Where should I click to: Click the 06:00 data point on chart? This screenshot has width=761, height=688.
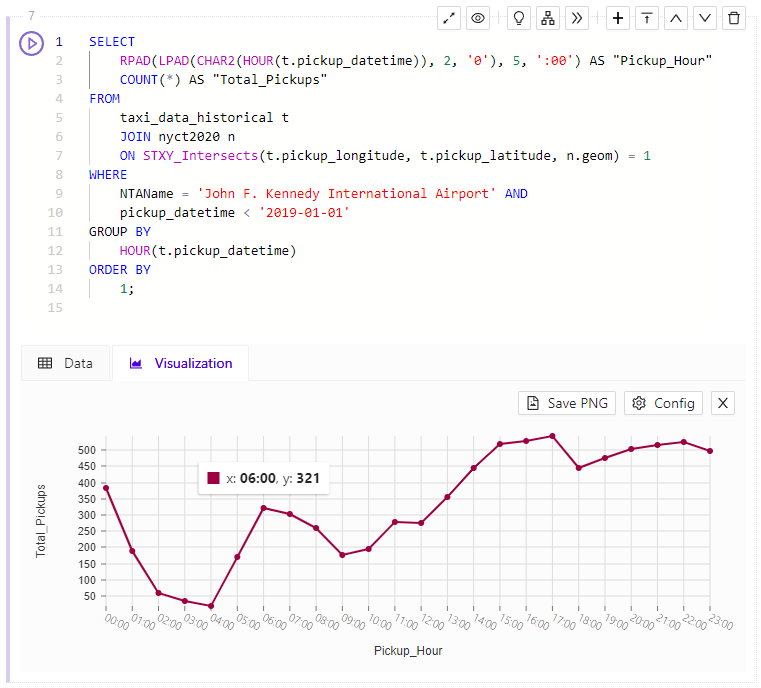coord(264,508)
